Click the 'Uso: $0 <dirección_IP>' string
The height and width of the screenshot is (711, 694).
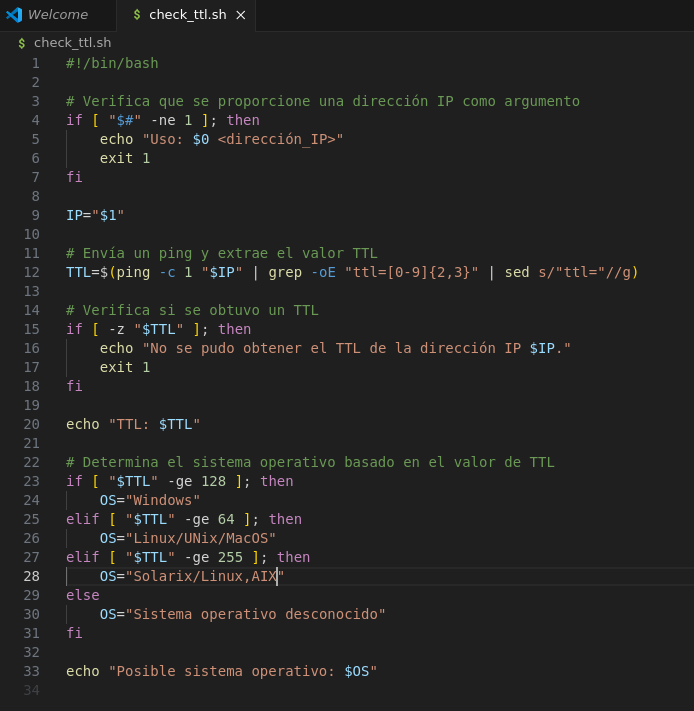(243, 139)
